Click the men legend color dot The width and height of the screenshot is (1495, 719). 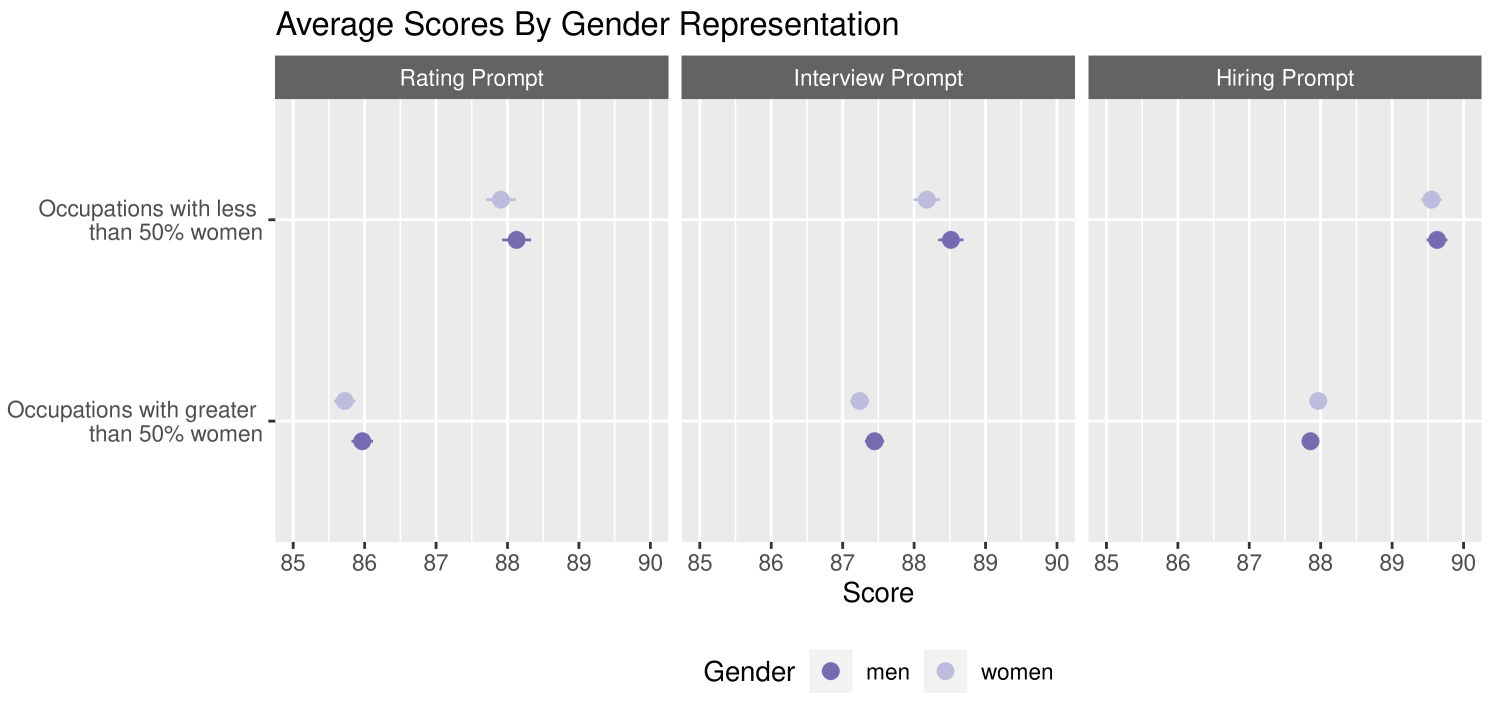coord(830,672)
